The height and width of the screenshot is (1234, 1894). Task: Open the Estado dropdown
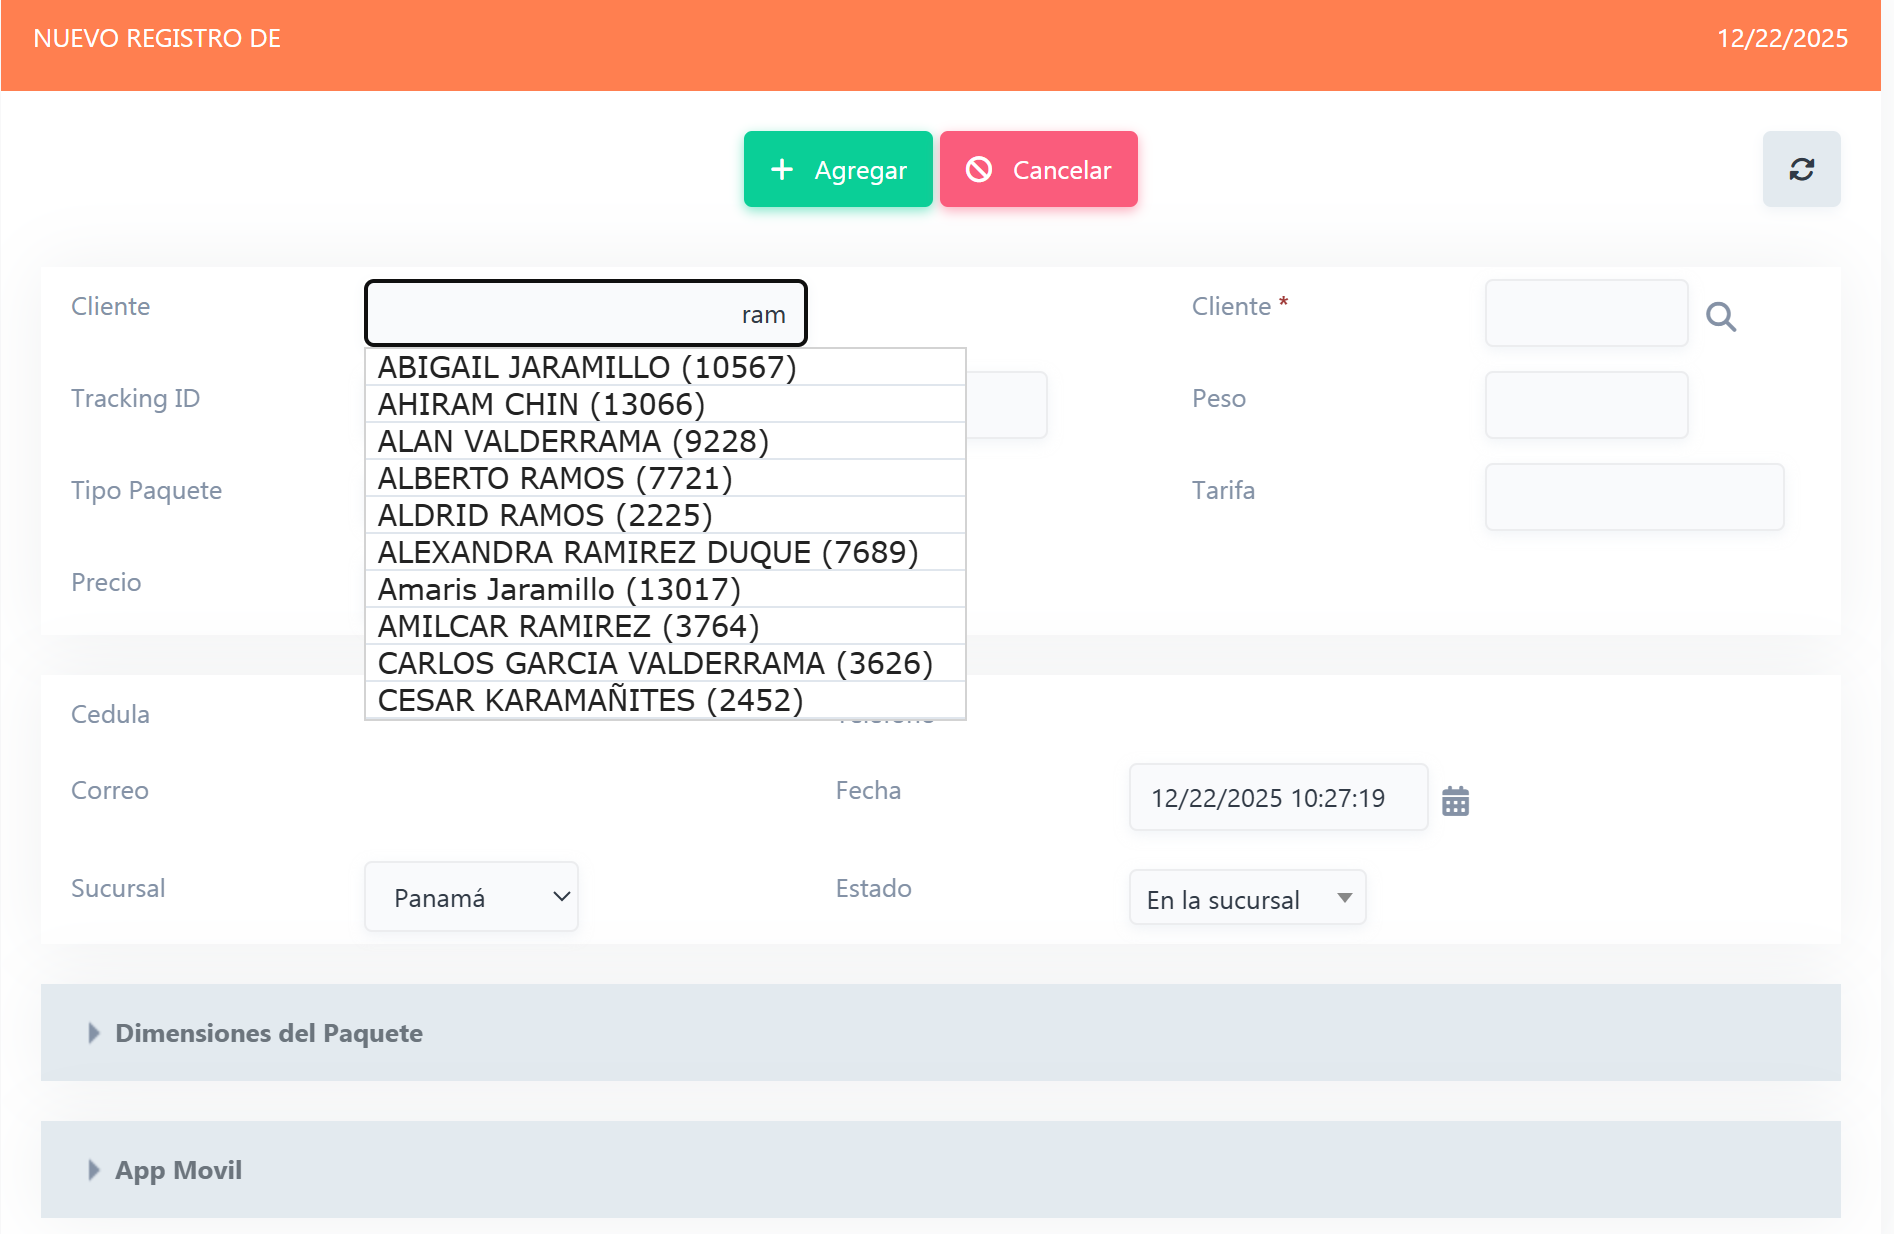coord(1247,898)
